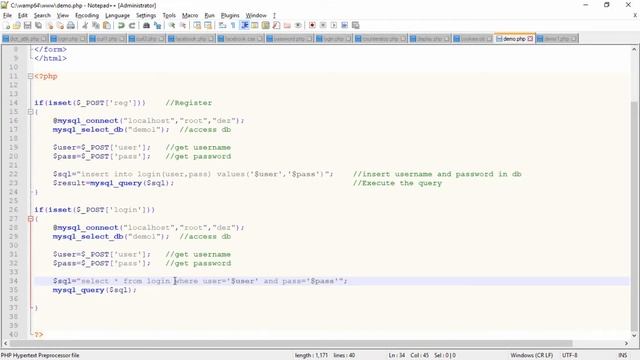This screenshot has width=640, height=360.
Task: Open the Tools menu
Action: click(x=169, y=16)
